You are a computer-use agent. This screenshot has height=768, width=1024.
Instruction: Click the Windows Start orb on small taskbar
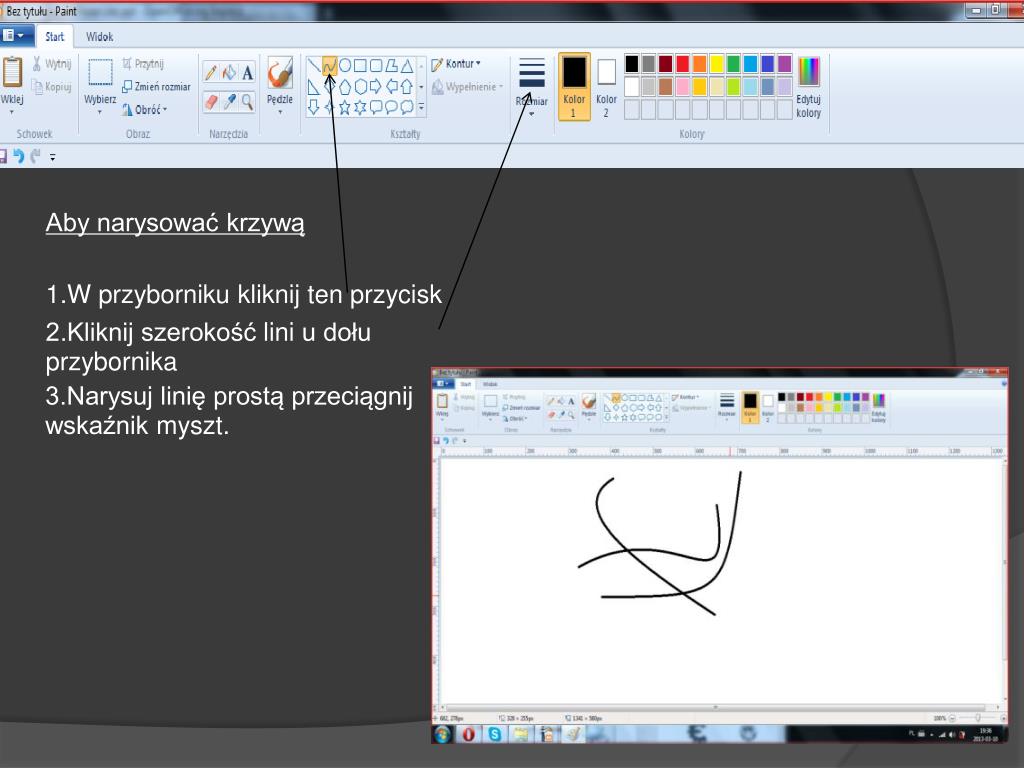tap(442, 734)
